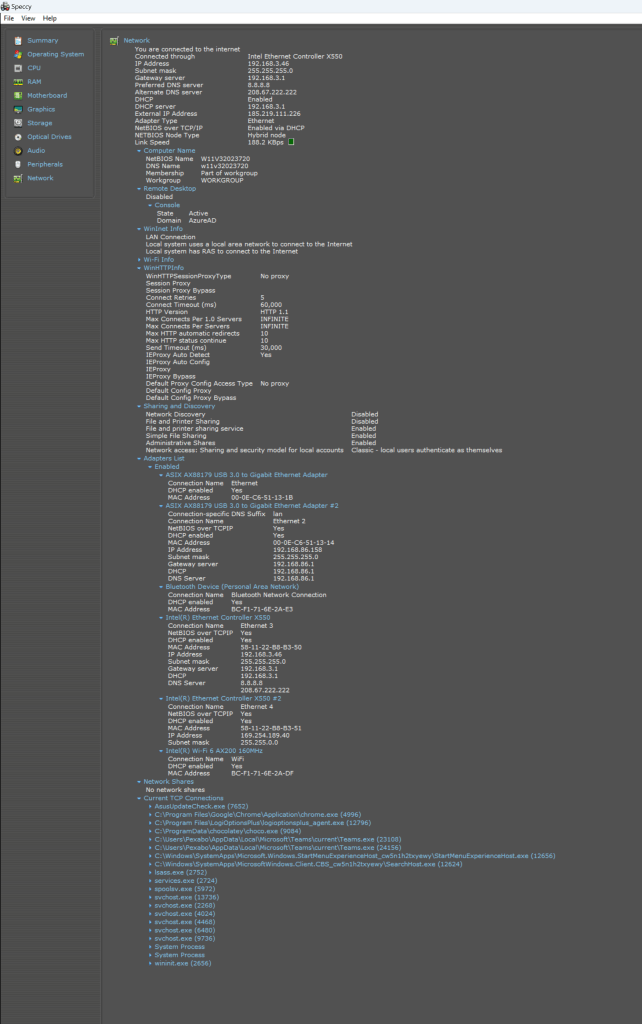Open the Help menu
This screenshot has height=1024, width=642.
coord(50,18)
